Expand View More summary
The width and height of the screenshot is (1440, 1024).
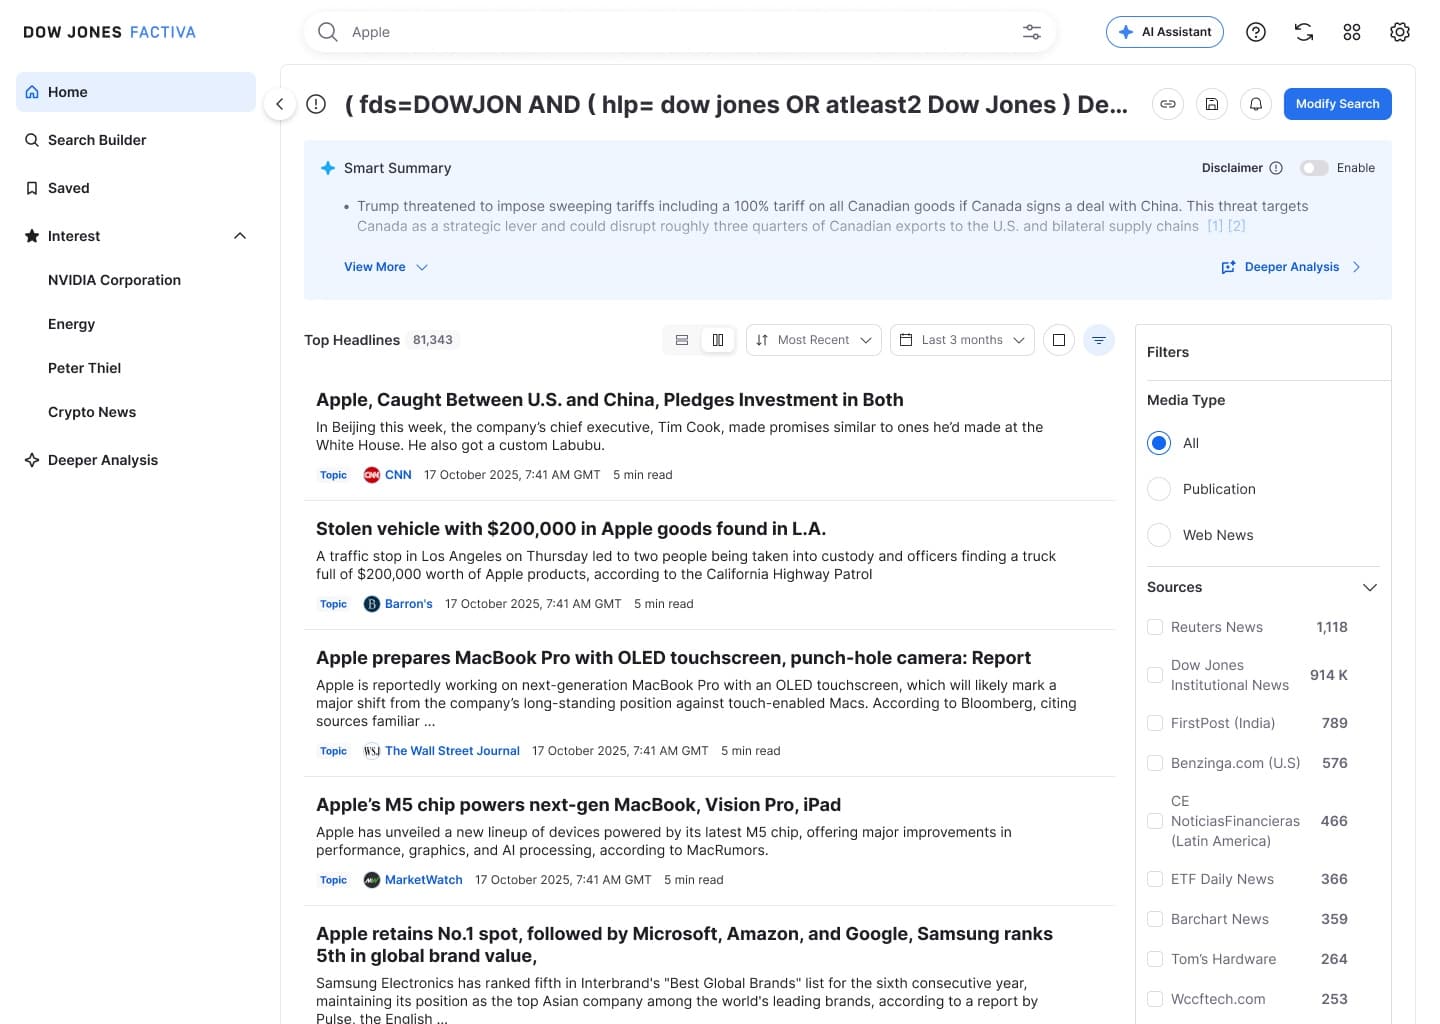point(386,267)
